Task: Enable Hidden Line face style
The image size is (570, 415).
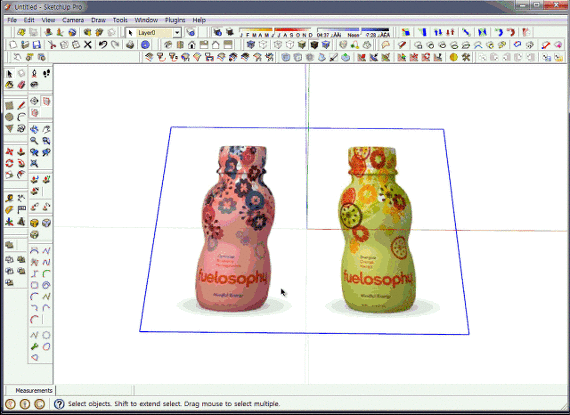Action: [290, 45]
